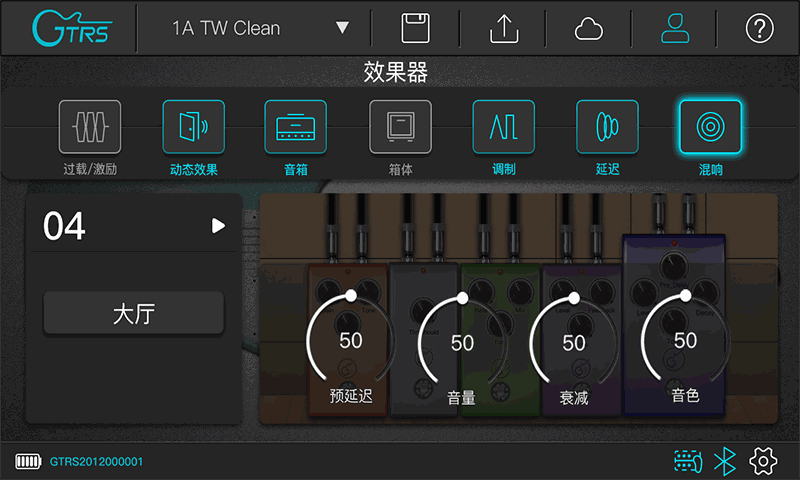Click the 过载/激励 label
Image resolution: width=800 pixels, height=480 pixels.
tap(90, 169)
